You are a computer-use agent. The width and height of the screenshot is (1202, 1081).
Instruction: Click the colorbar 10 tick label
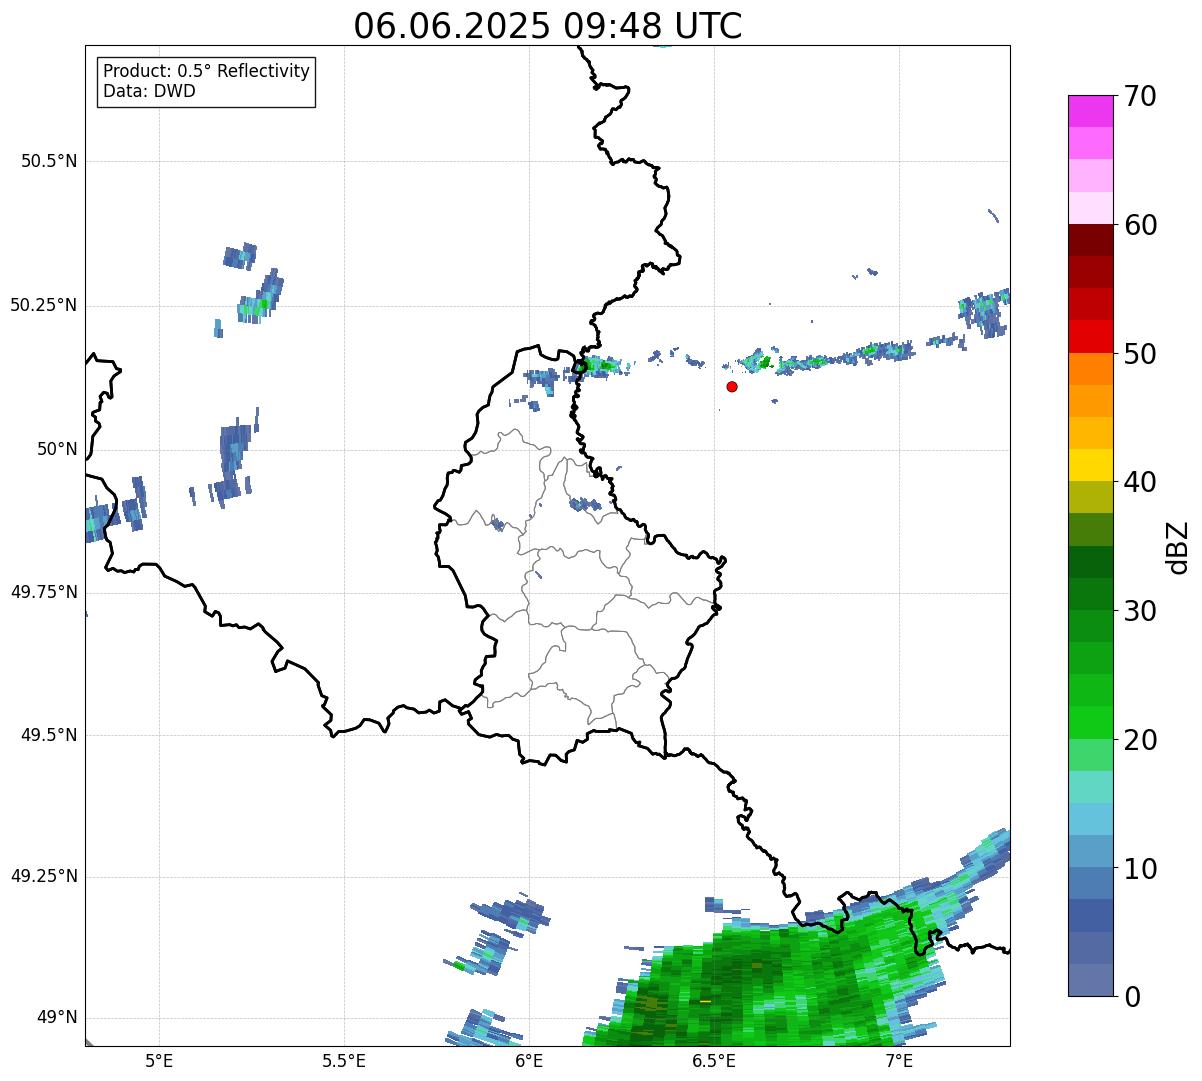(x=1140, y=868)
